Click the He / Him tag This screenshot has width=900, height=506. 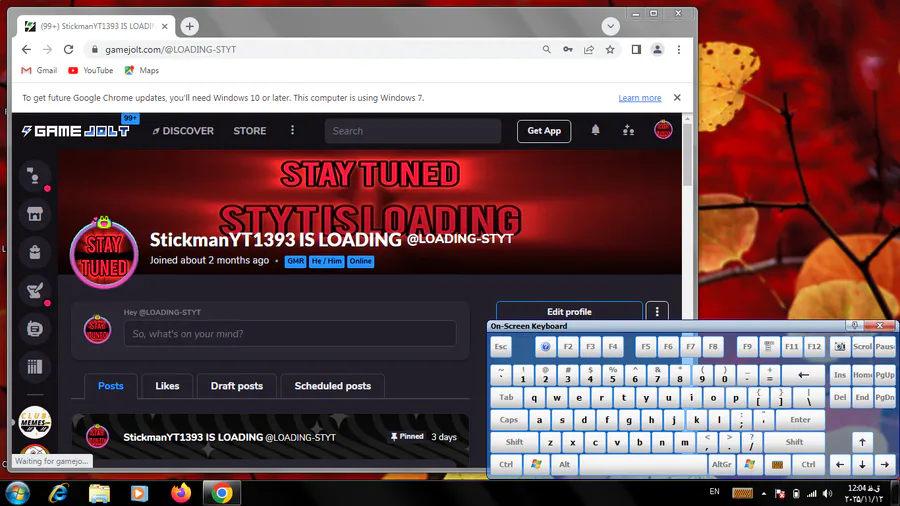click(327, 261)
